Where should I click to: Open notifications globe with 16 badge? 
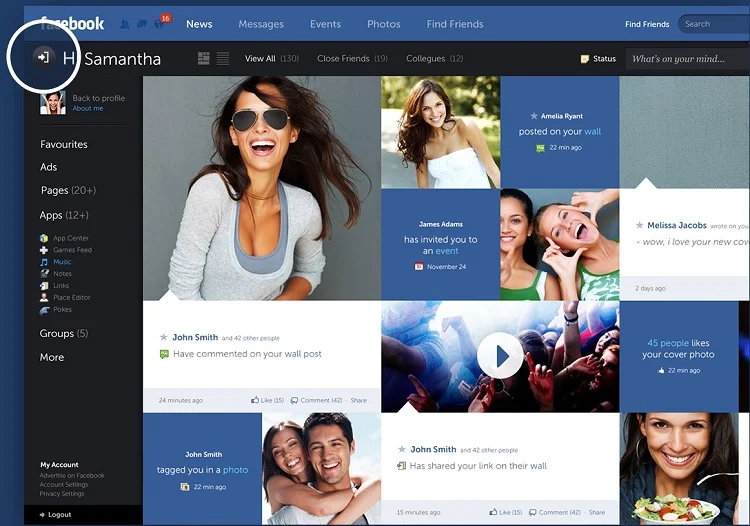click(x=159, y=23)
